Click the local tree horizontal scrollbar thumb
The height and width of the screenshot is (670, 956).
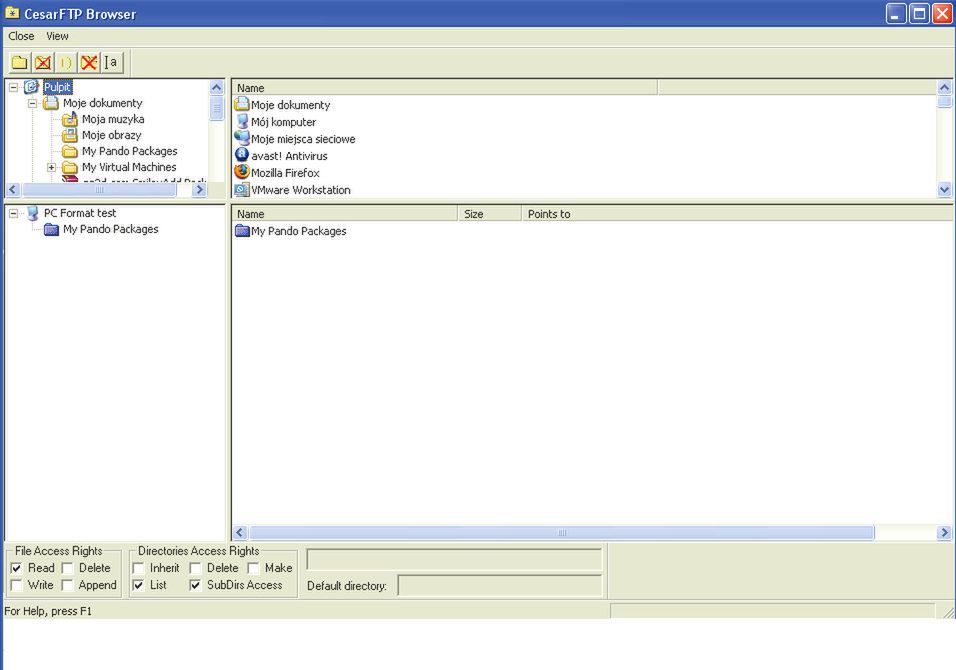coord(99,190)
